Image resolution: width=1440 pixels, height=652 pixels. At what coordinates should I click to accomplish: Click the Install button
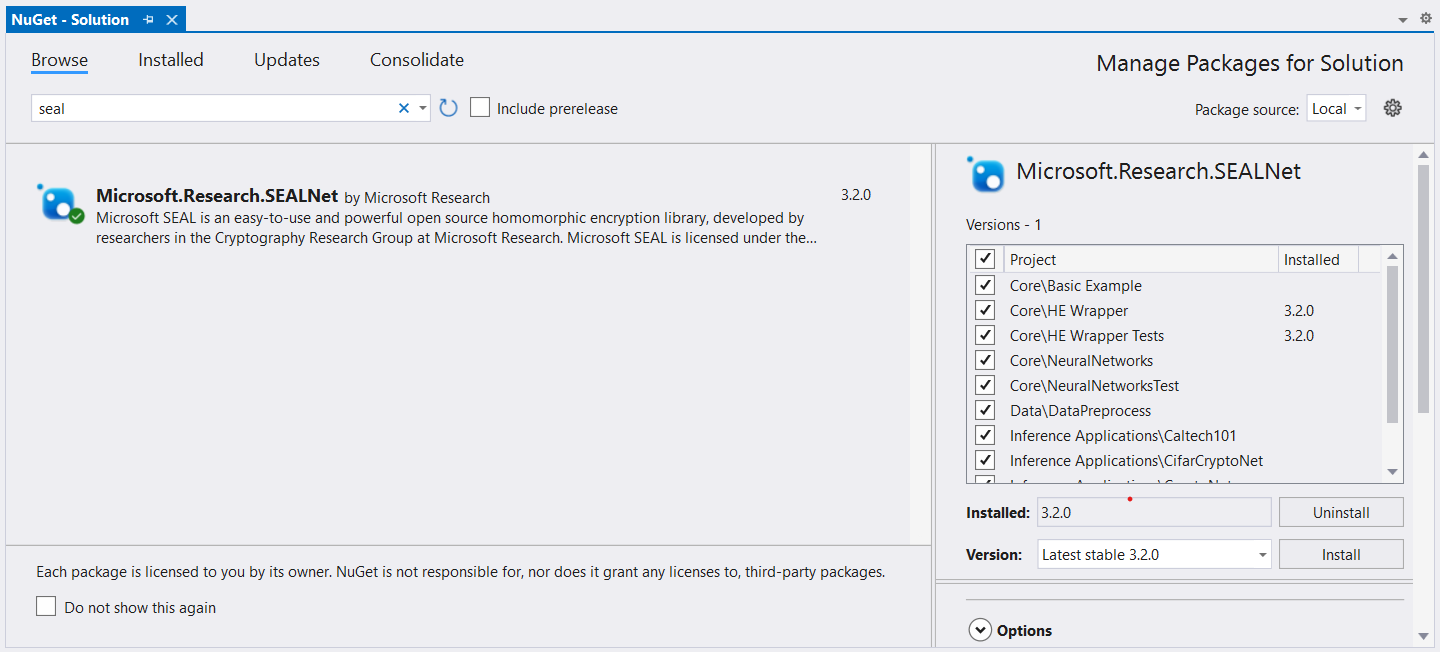tap(1340, 554)
